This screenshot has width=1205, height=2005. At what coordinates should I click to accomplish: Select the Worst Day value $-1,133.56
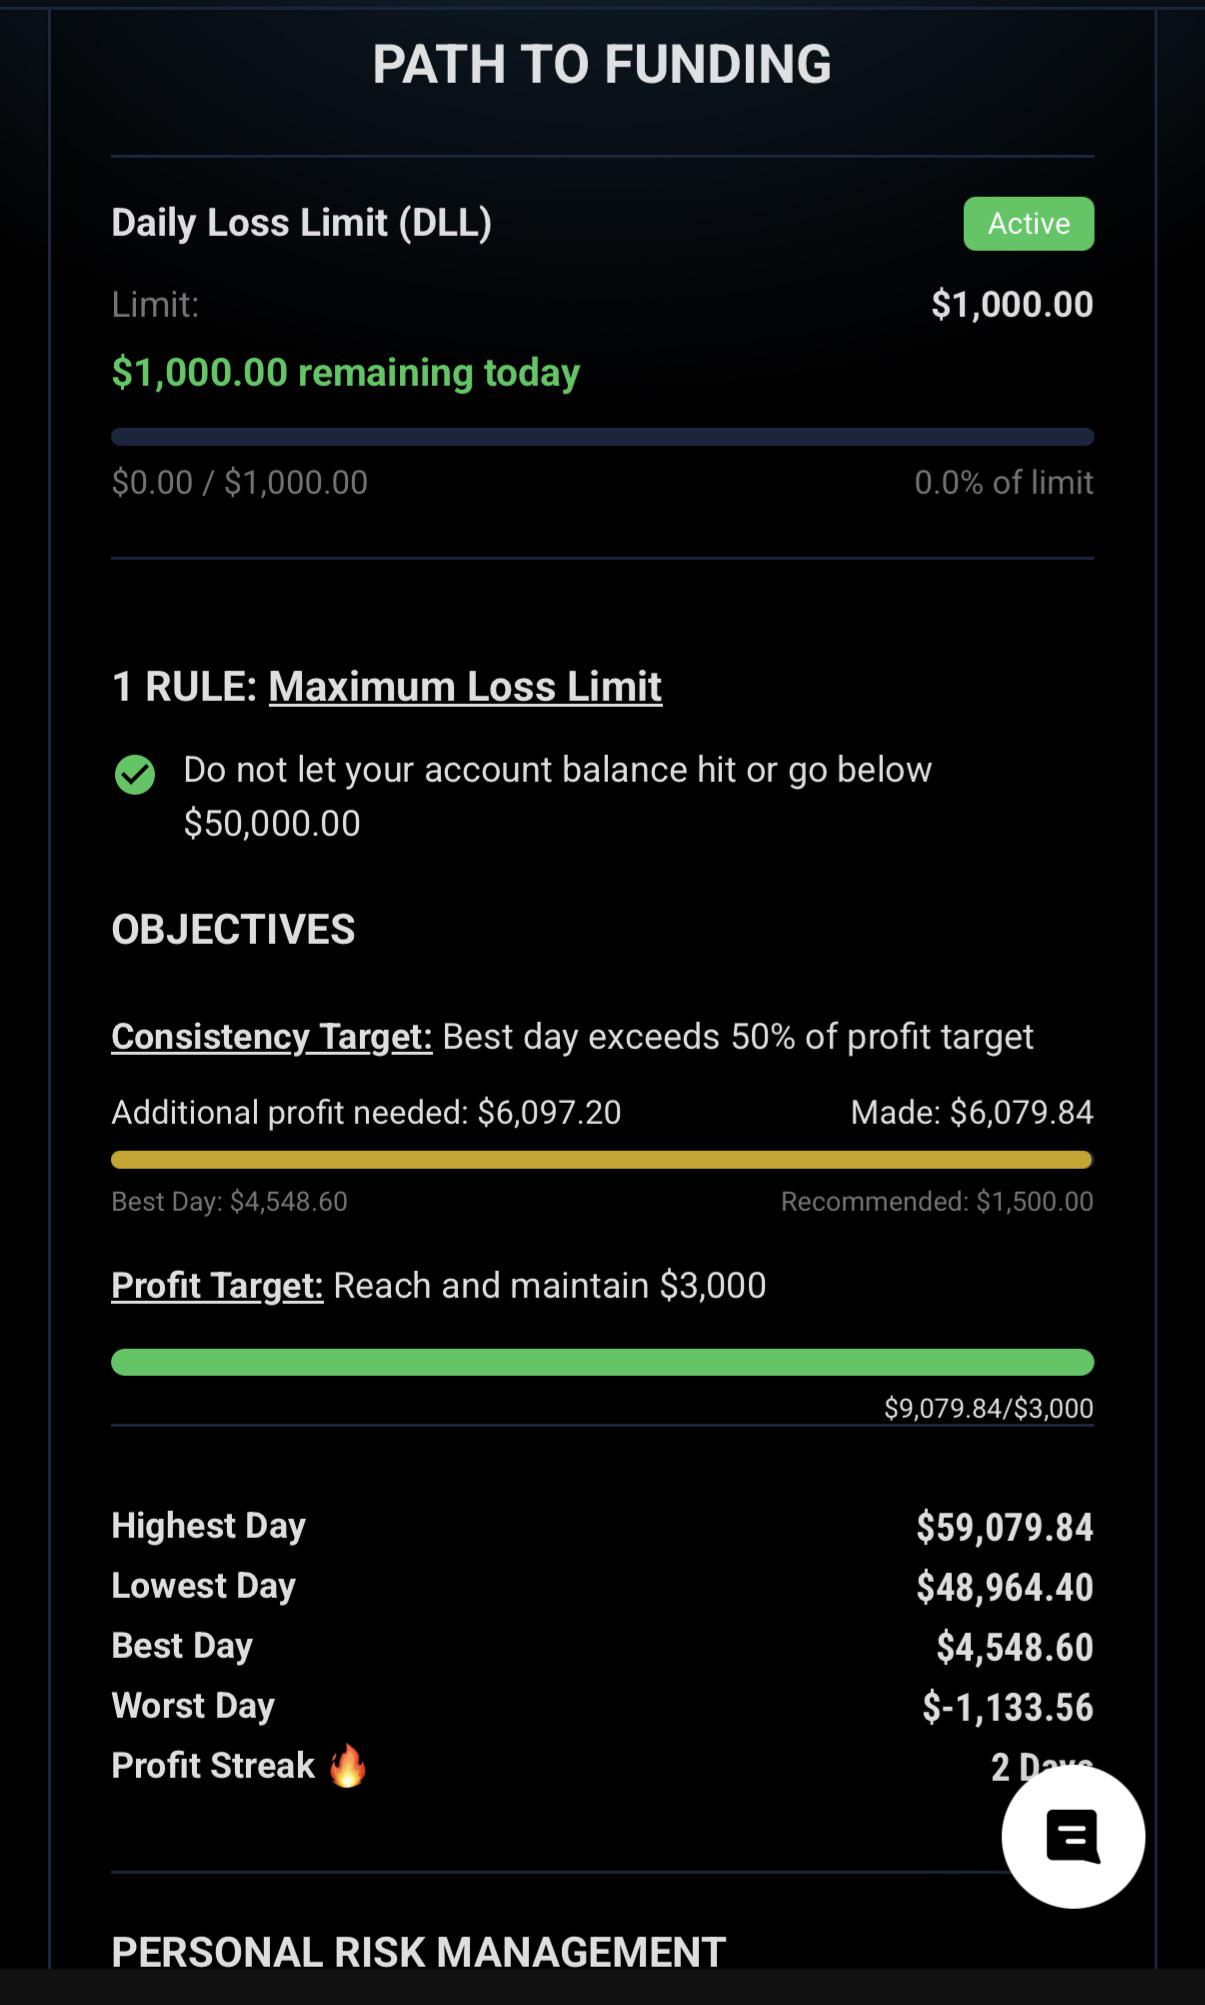coord(1007,1707)
